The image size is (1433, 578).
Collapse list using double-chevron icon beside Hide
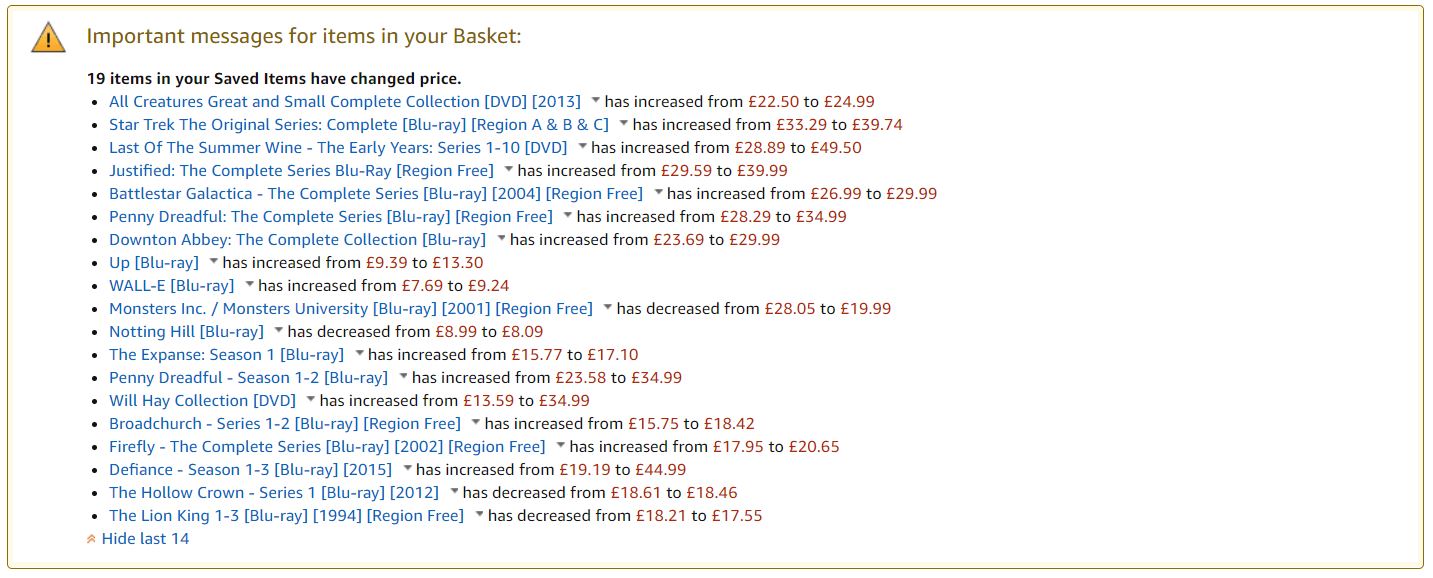click(92, 539)
